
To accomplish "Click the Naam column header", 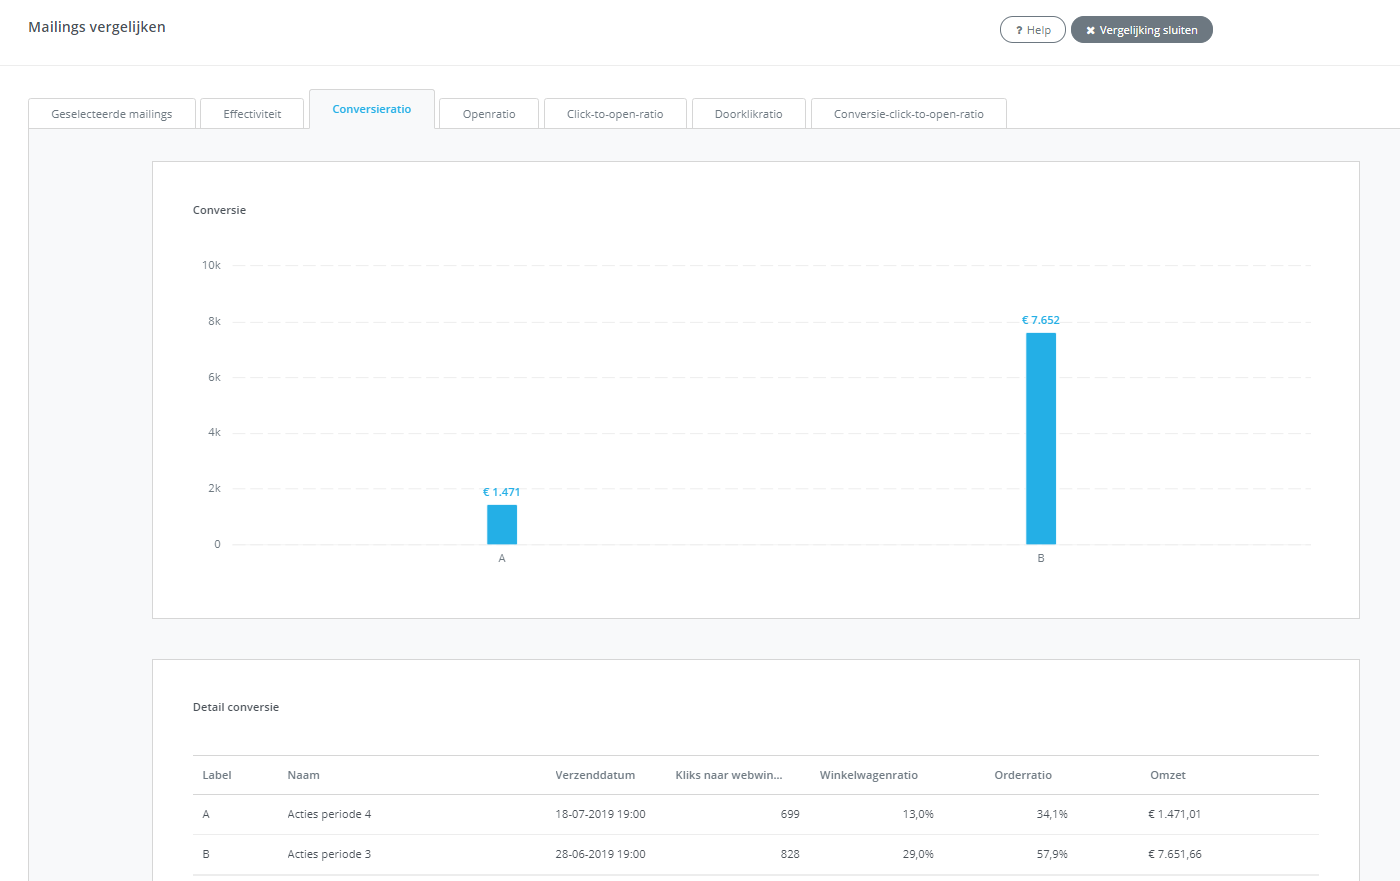I will point(303,775).
